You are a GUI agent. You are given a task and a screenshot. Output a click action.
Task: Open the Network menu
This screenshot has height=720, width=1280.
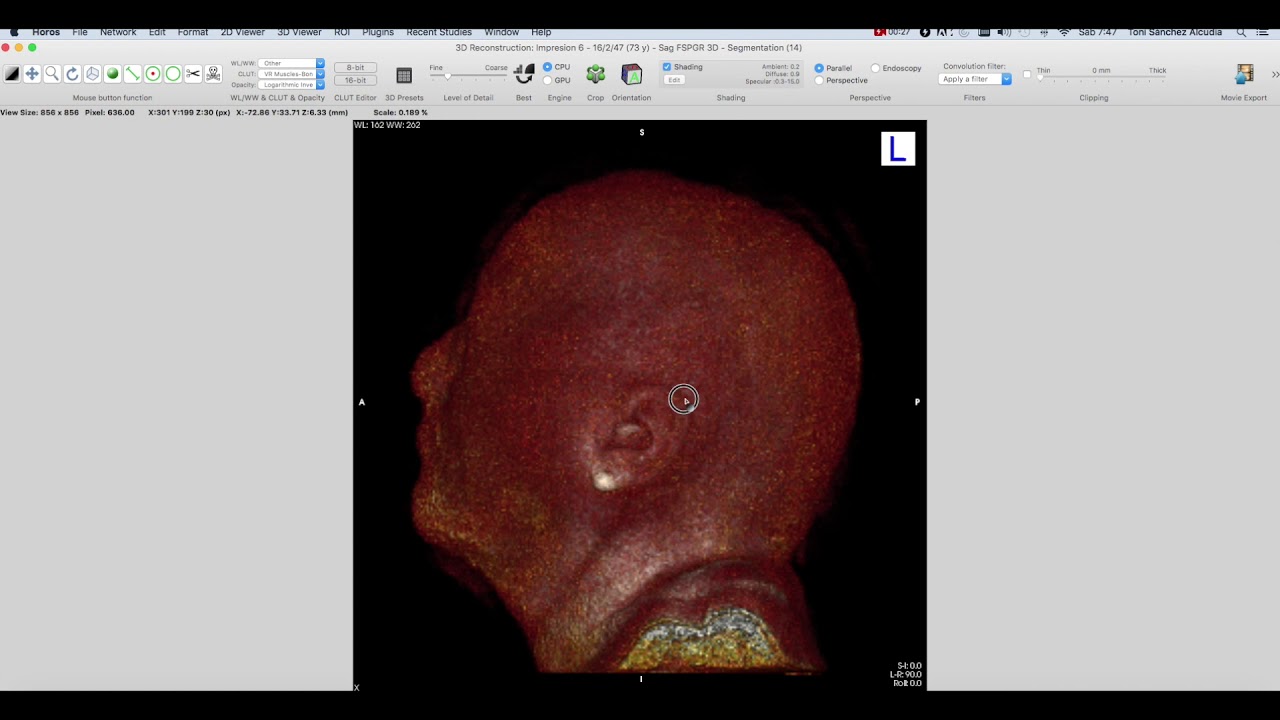click(118, 32)
